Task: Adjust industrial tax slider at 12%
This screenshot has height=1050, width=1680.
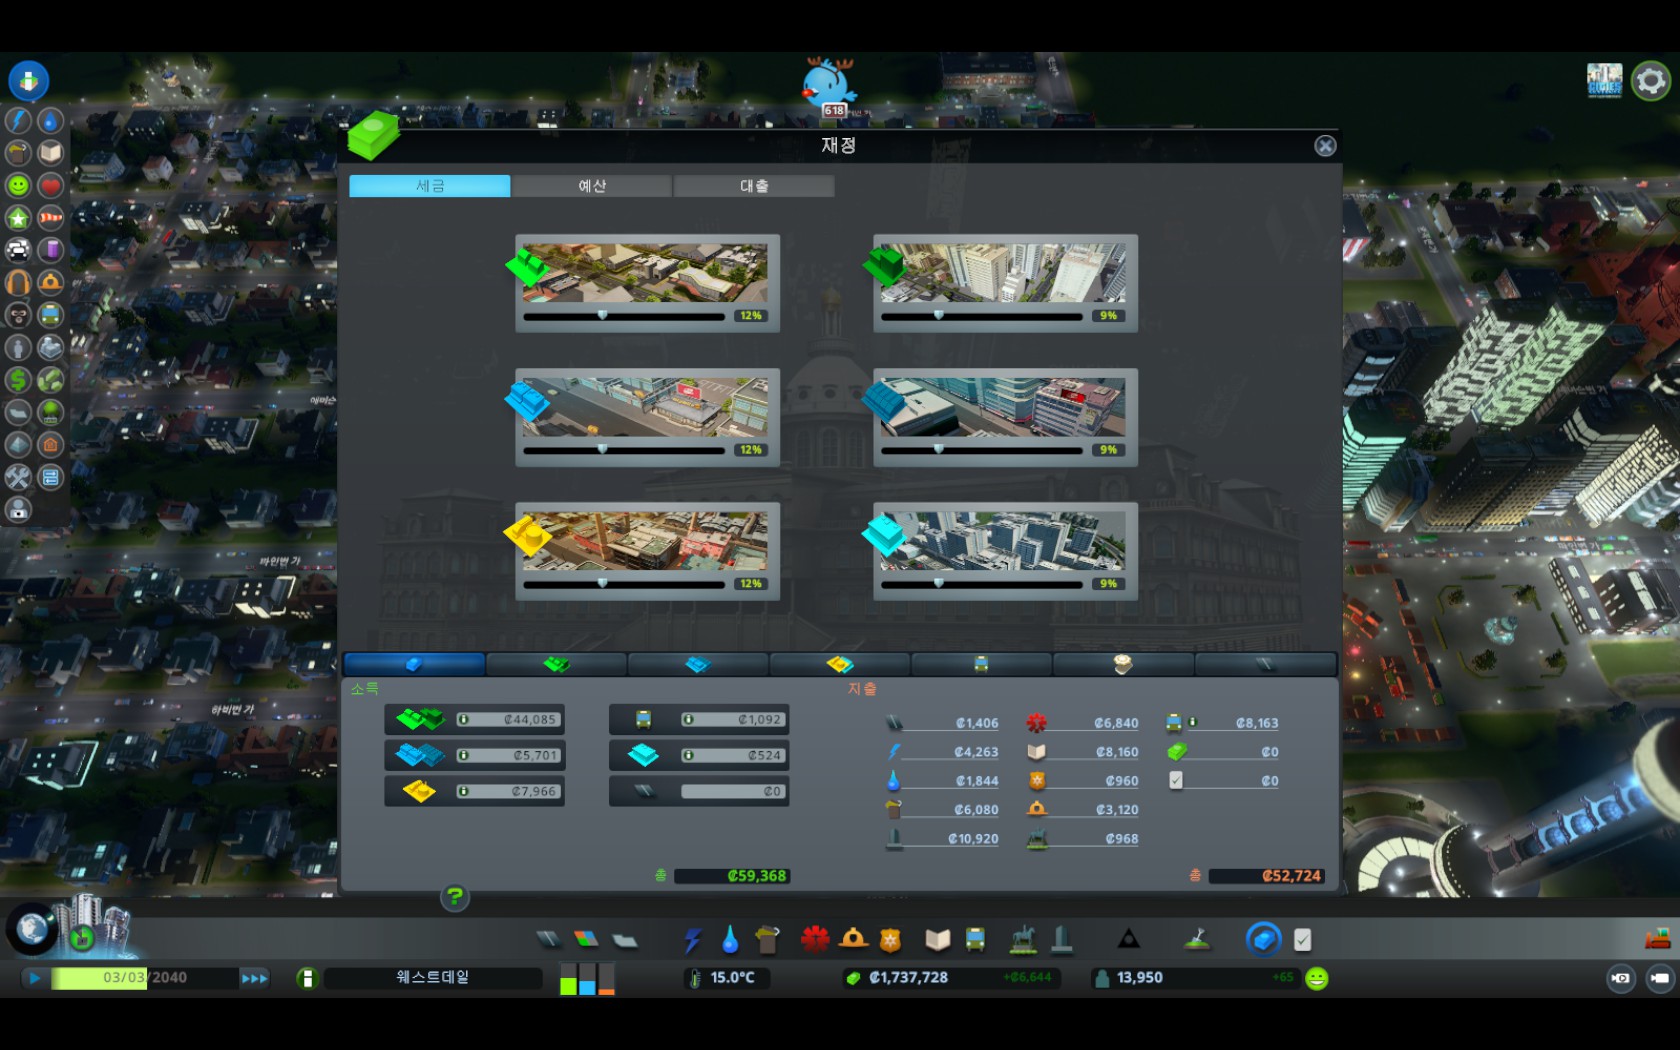Action: point(623,584)
